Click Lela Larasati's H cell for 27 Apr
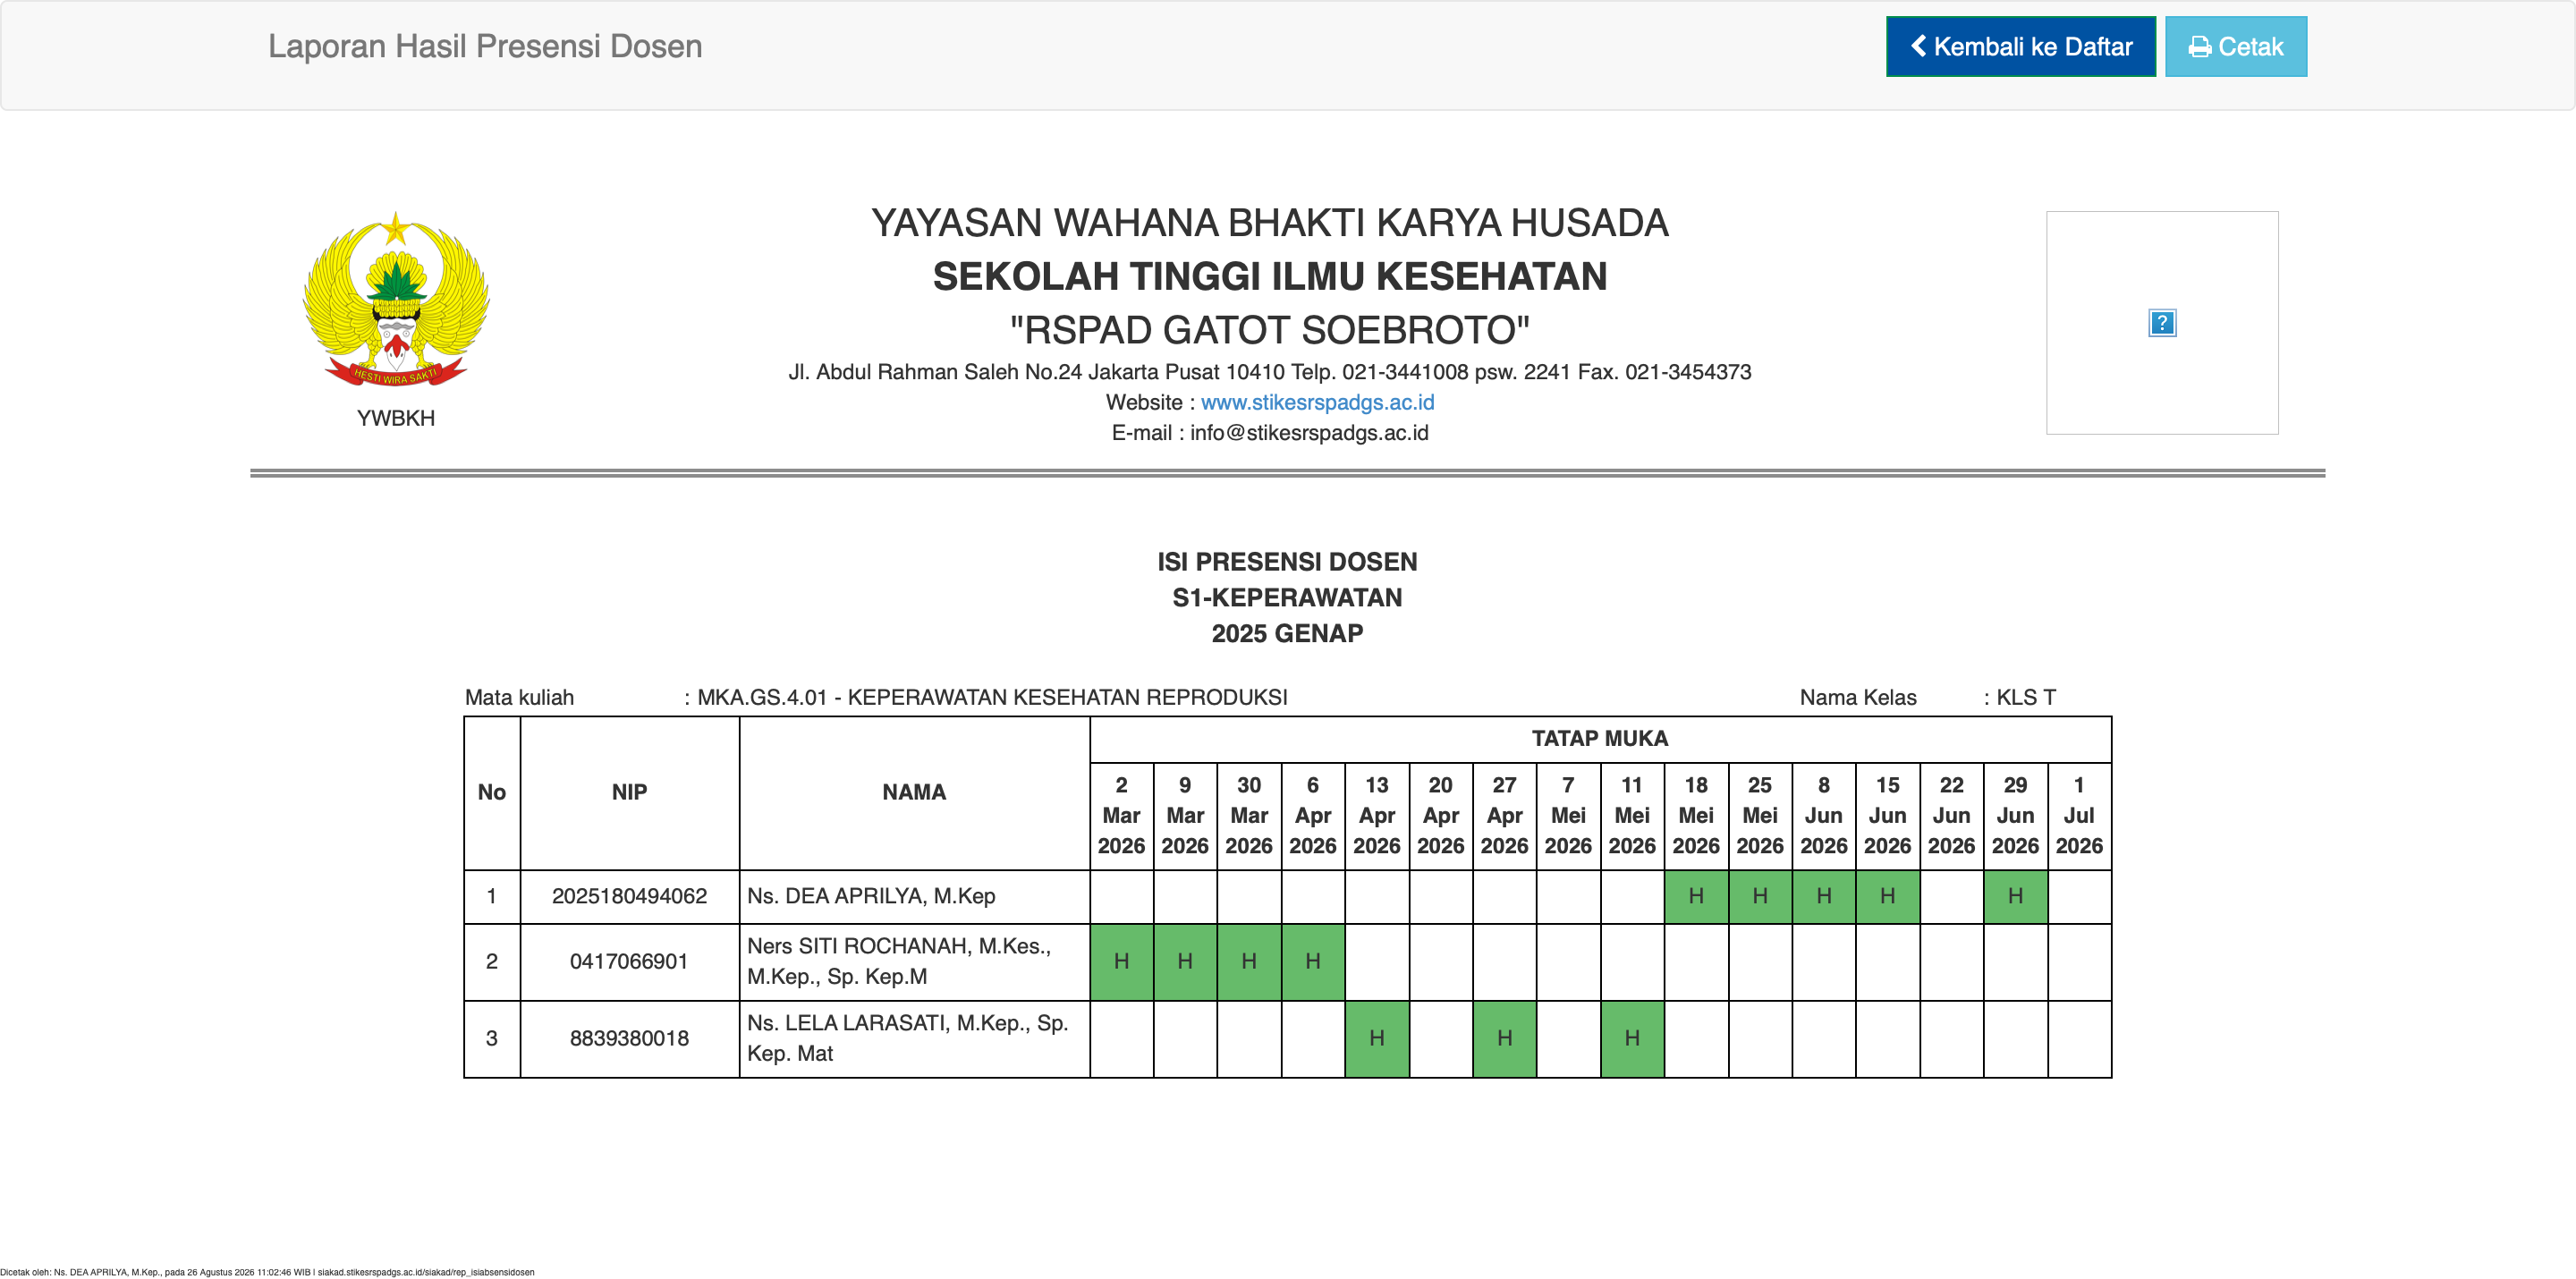This screenshot has width=2576, height=1279. (1504, 1039)
